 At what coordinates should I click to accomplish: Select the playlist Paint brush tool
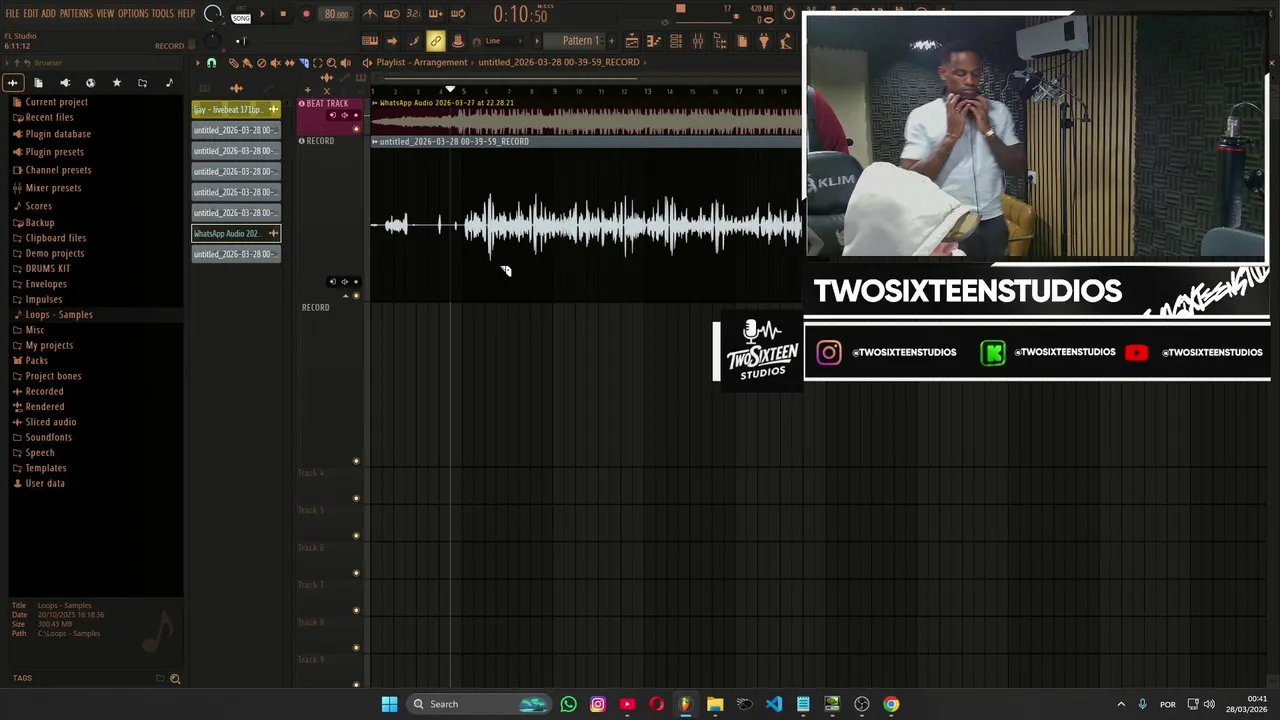[x=247, y=63]
